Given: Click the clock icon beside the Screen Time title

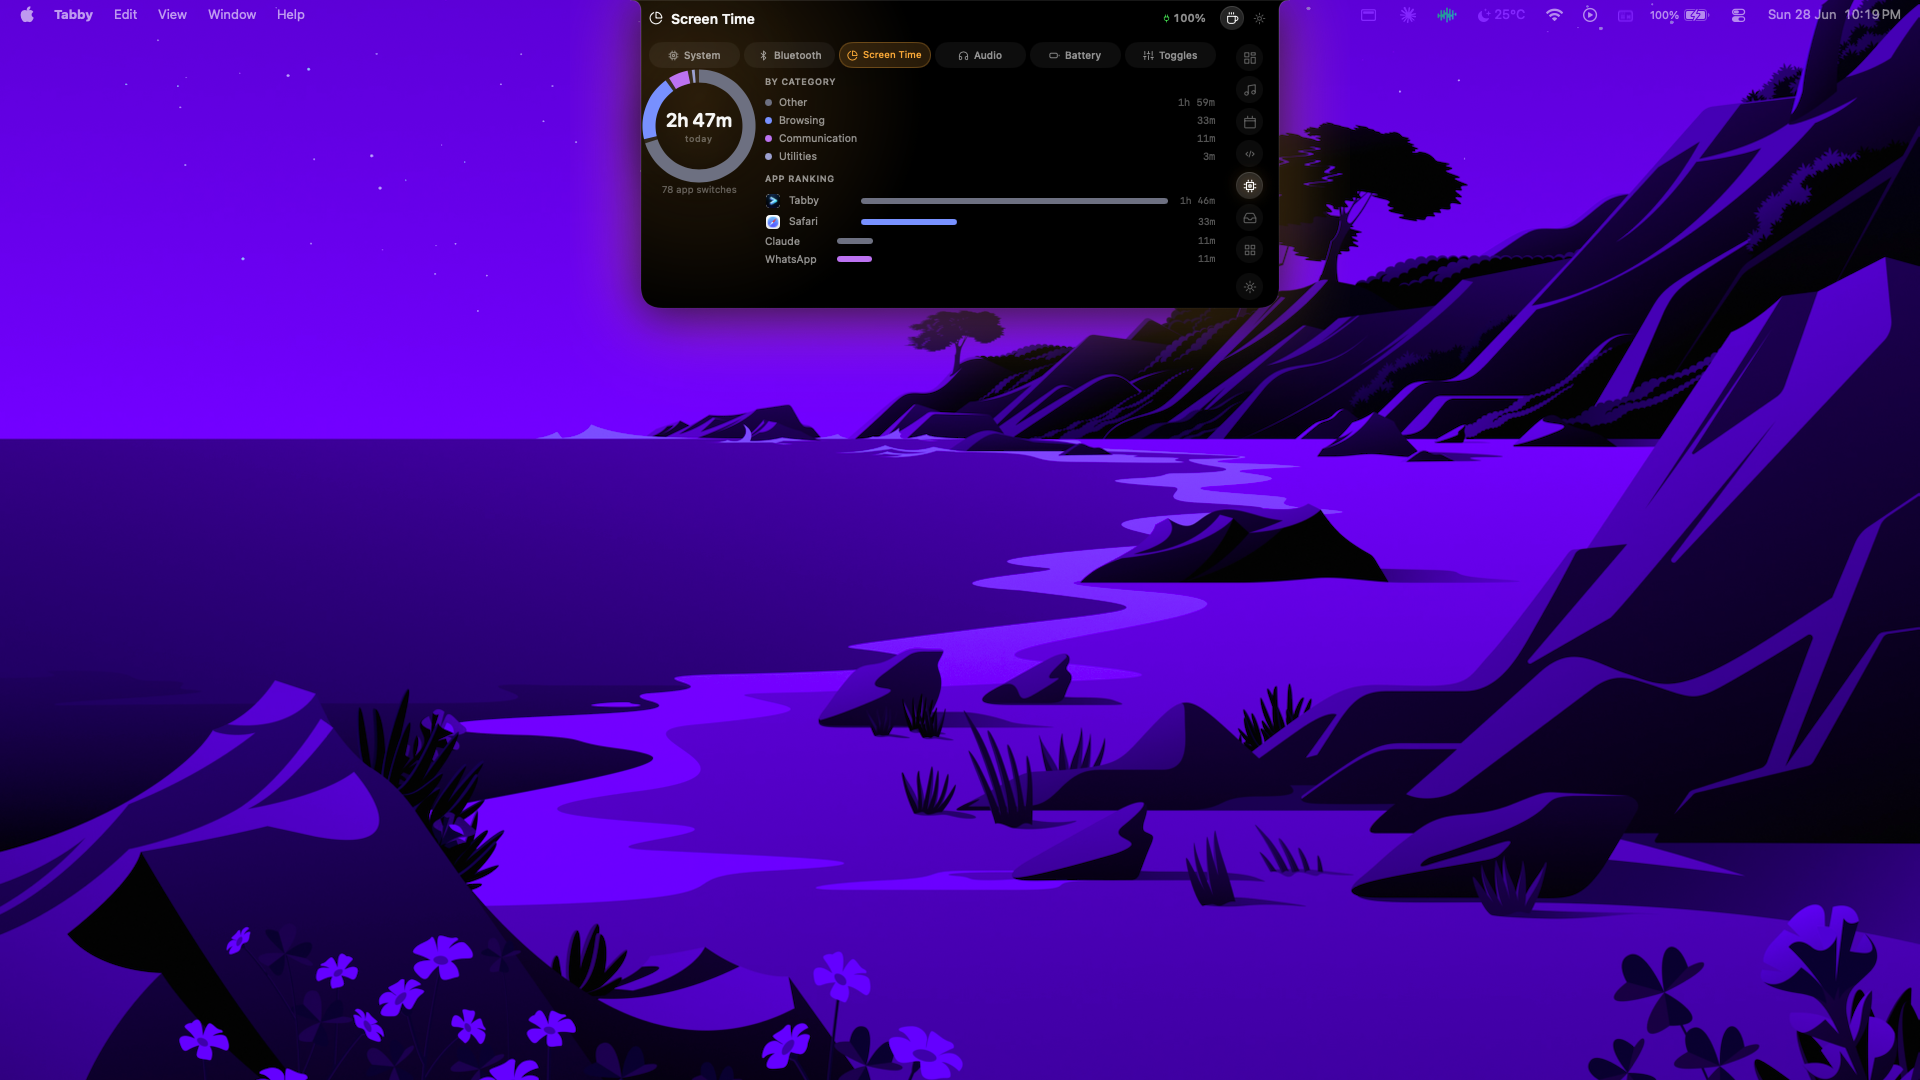Looking at the screenshot, I should [656, 19].
